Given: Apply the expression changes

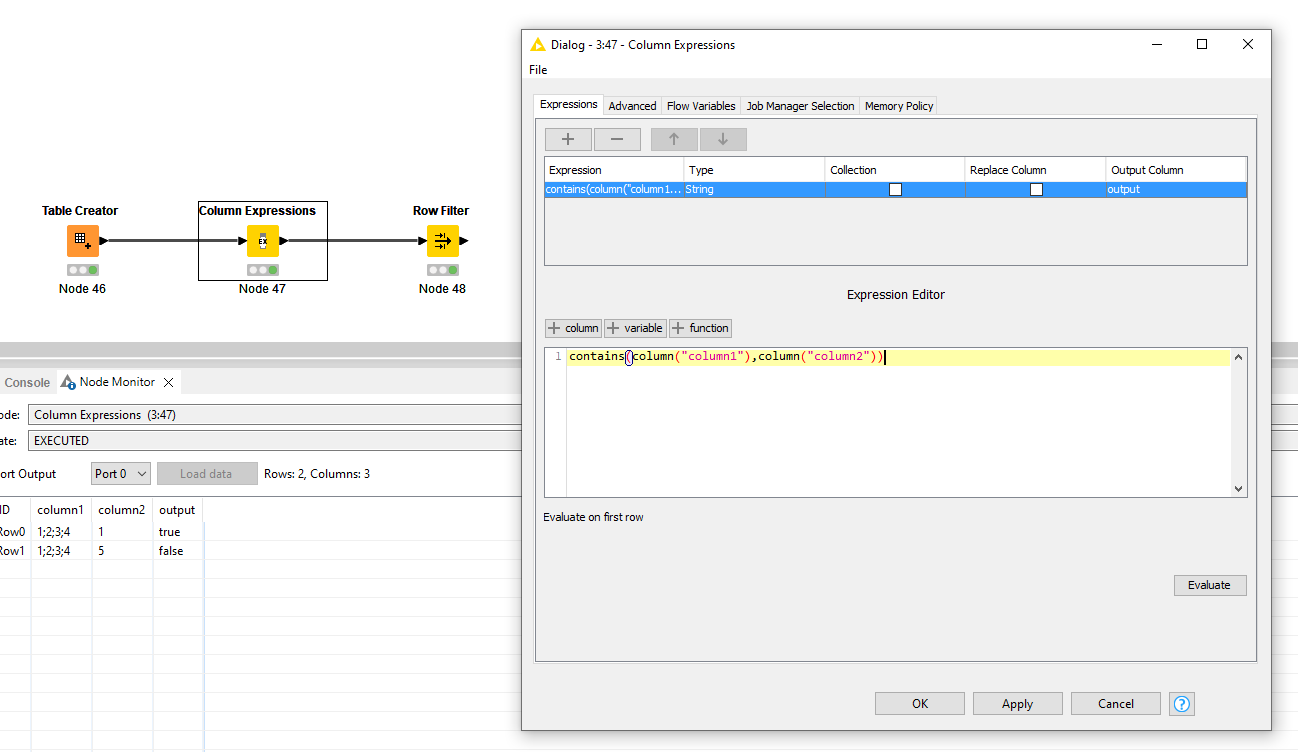Looking at the screenshot, I should click(1017, 703).
